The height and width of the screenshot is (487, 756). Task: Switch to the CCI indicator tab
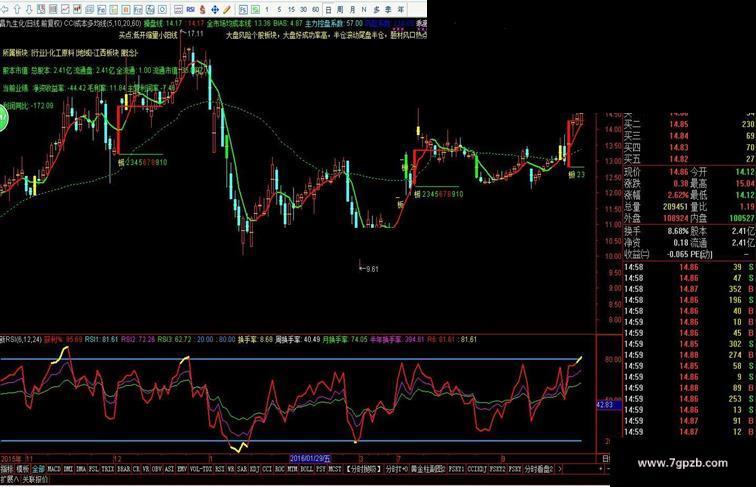(x=267, y=469)
